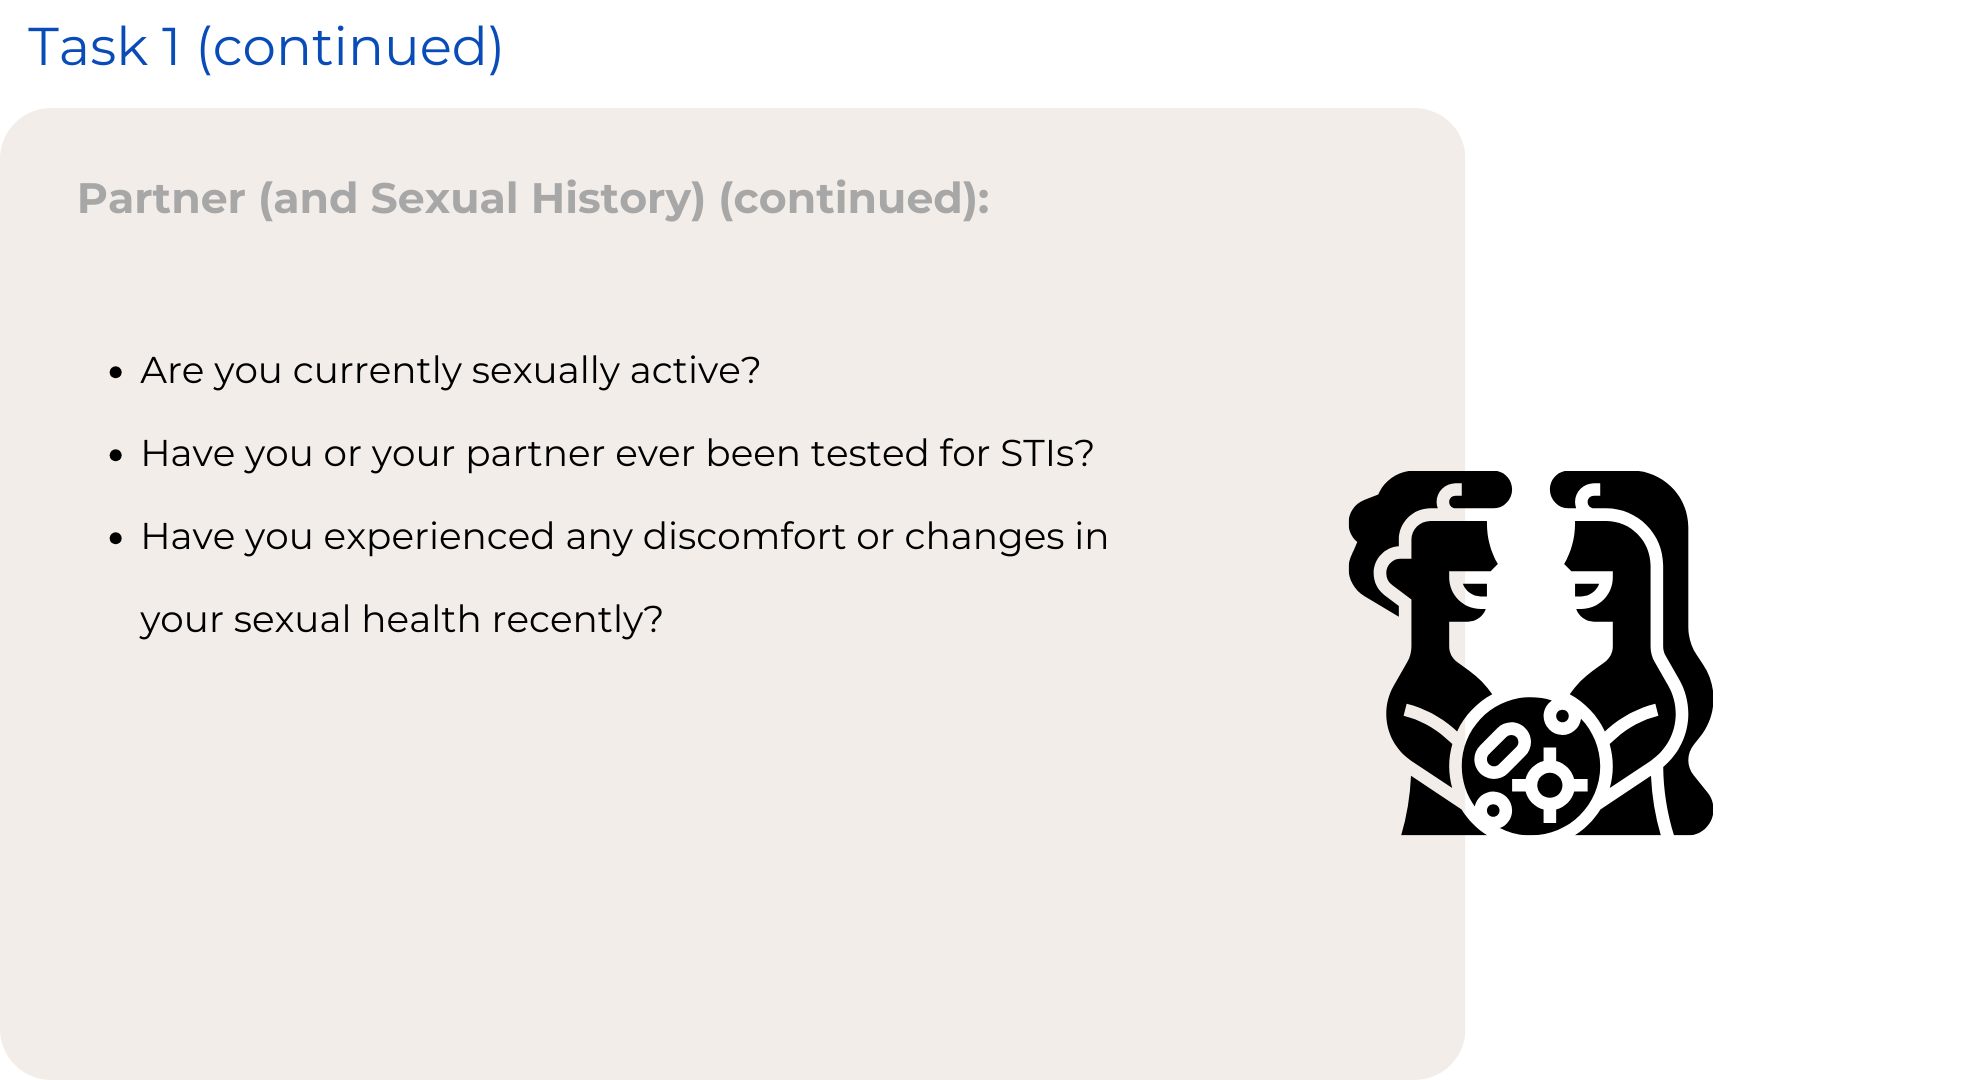The width and height of the screenshot is (1980, 1080).
Task: Click bullet dot before 'Have you or your partner'
Action: click(x=116, y=456)
